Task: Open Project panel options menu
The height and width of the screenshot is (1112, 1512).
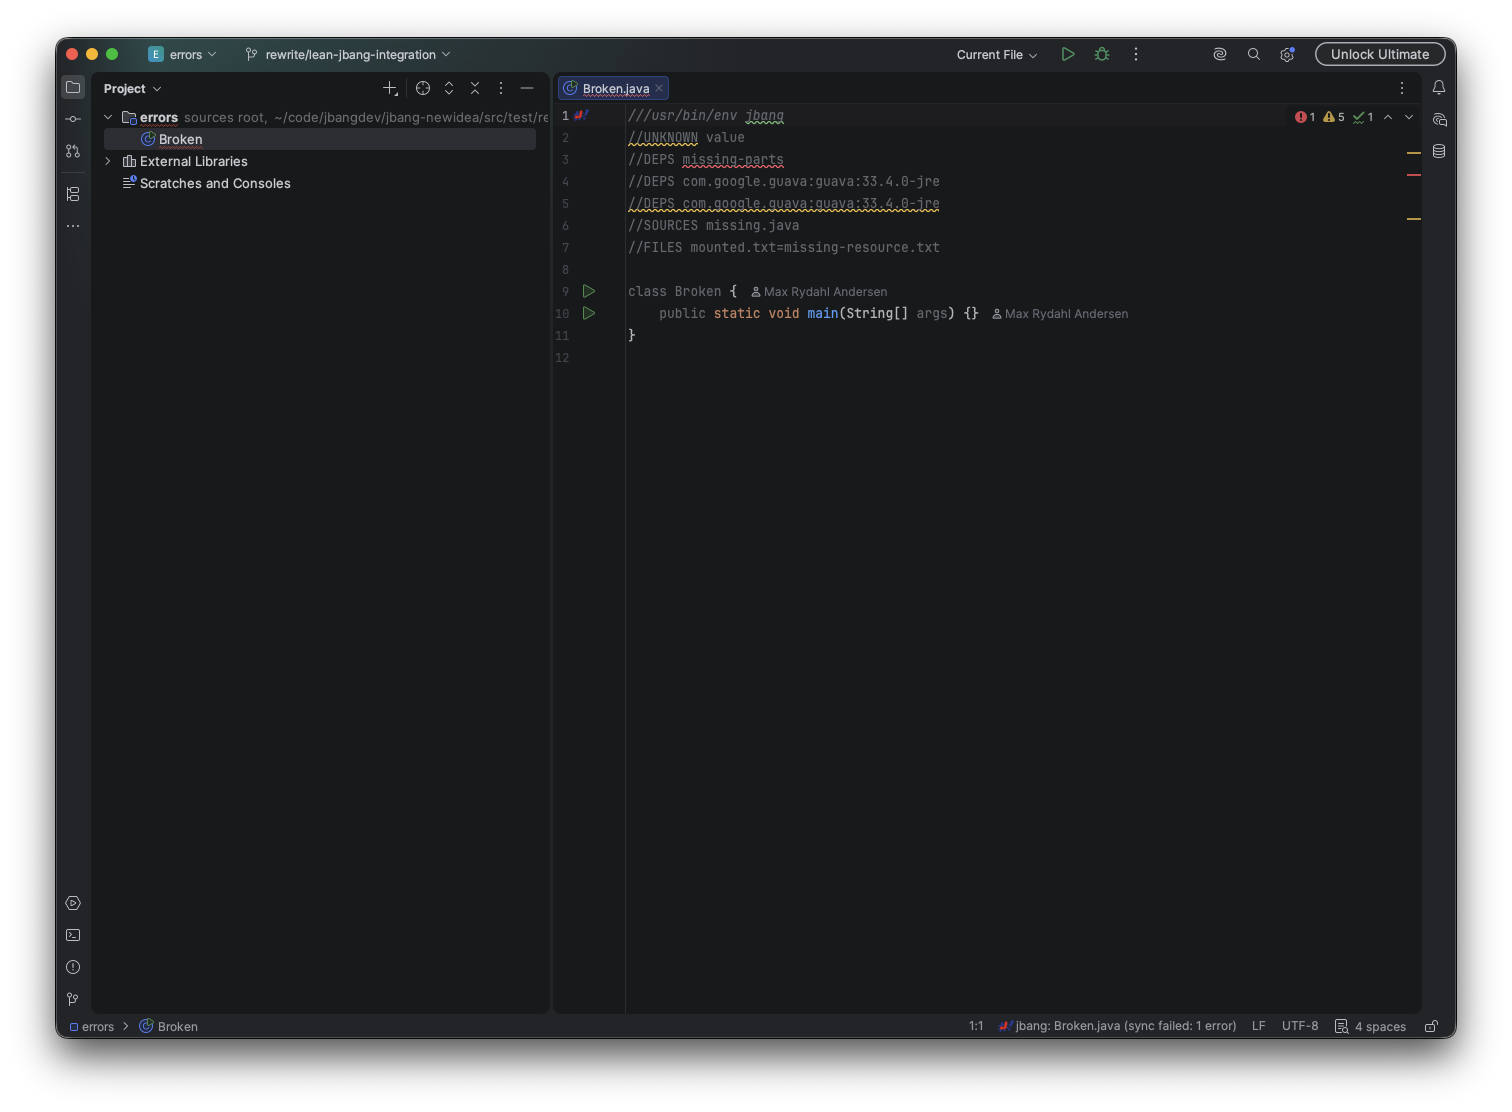Action: click(x=501, y=88)
